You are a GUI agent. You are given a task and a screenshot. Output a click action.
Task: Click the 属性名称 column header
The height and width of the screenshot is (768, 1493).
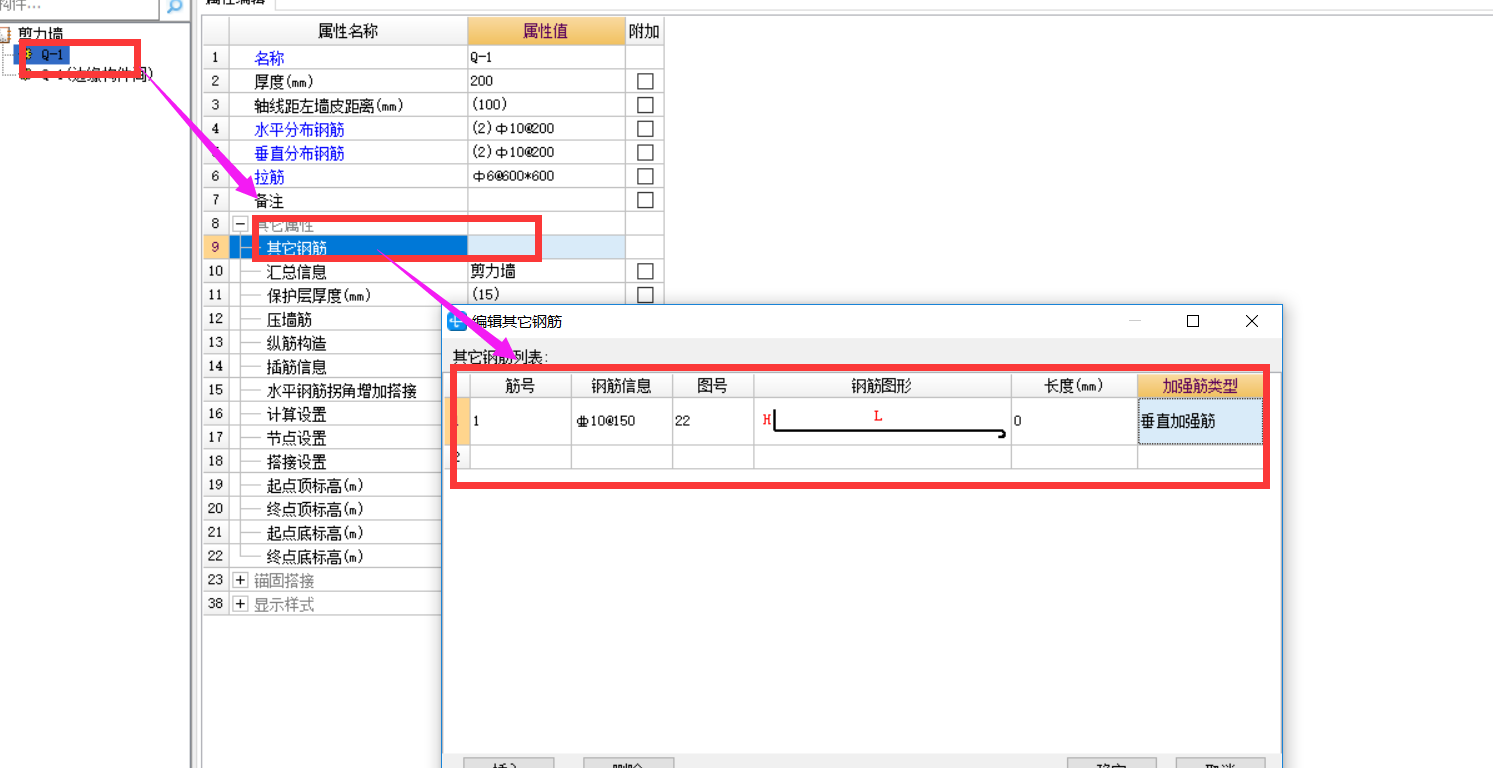click(x=348, y=32)
